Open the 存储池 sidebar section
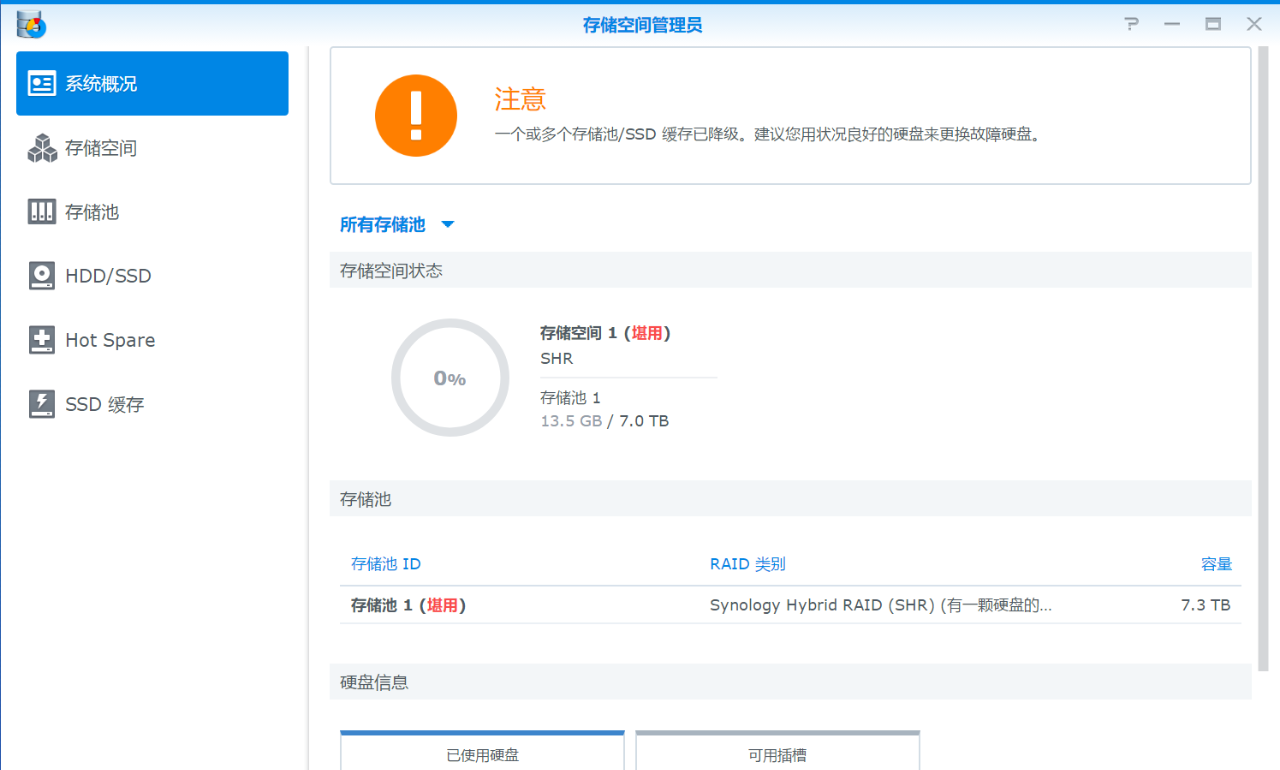Image resolution: width=1280 pixels, height=770 pixels. point(152,212)
